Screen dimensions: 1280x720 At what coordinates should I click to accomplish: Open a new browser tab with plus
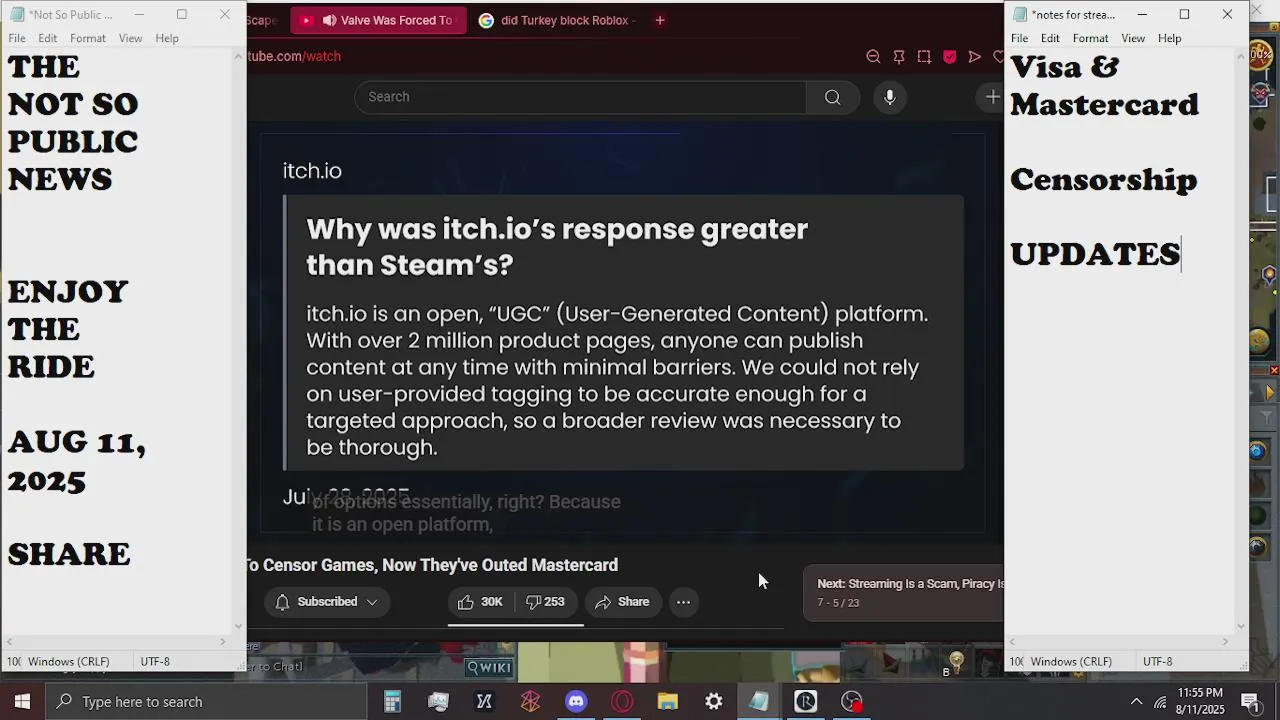(660, 20)
